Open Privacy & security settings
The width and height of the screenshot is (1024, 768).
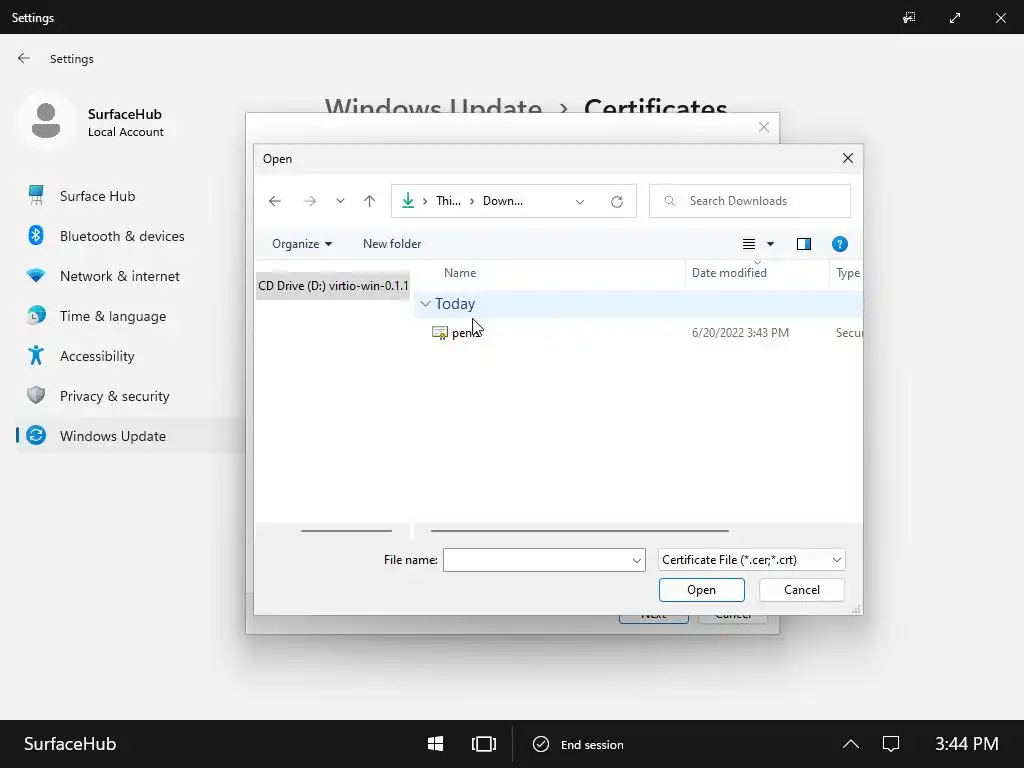pyautogui.click(x=114, y=396)
